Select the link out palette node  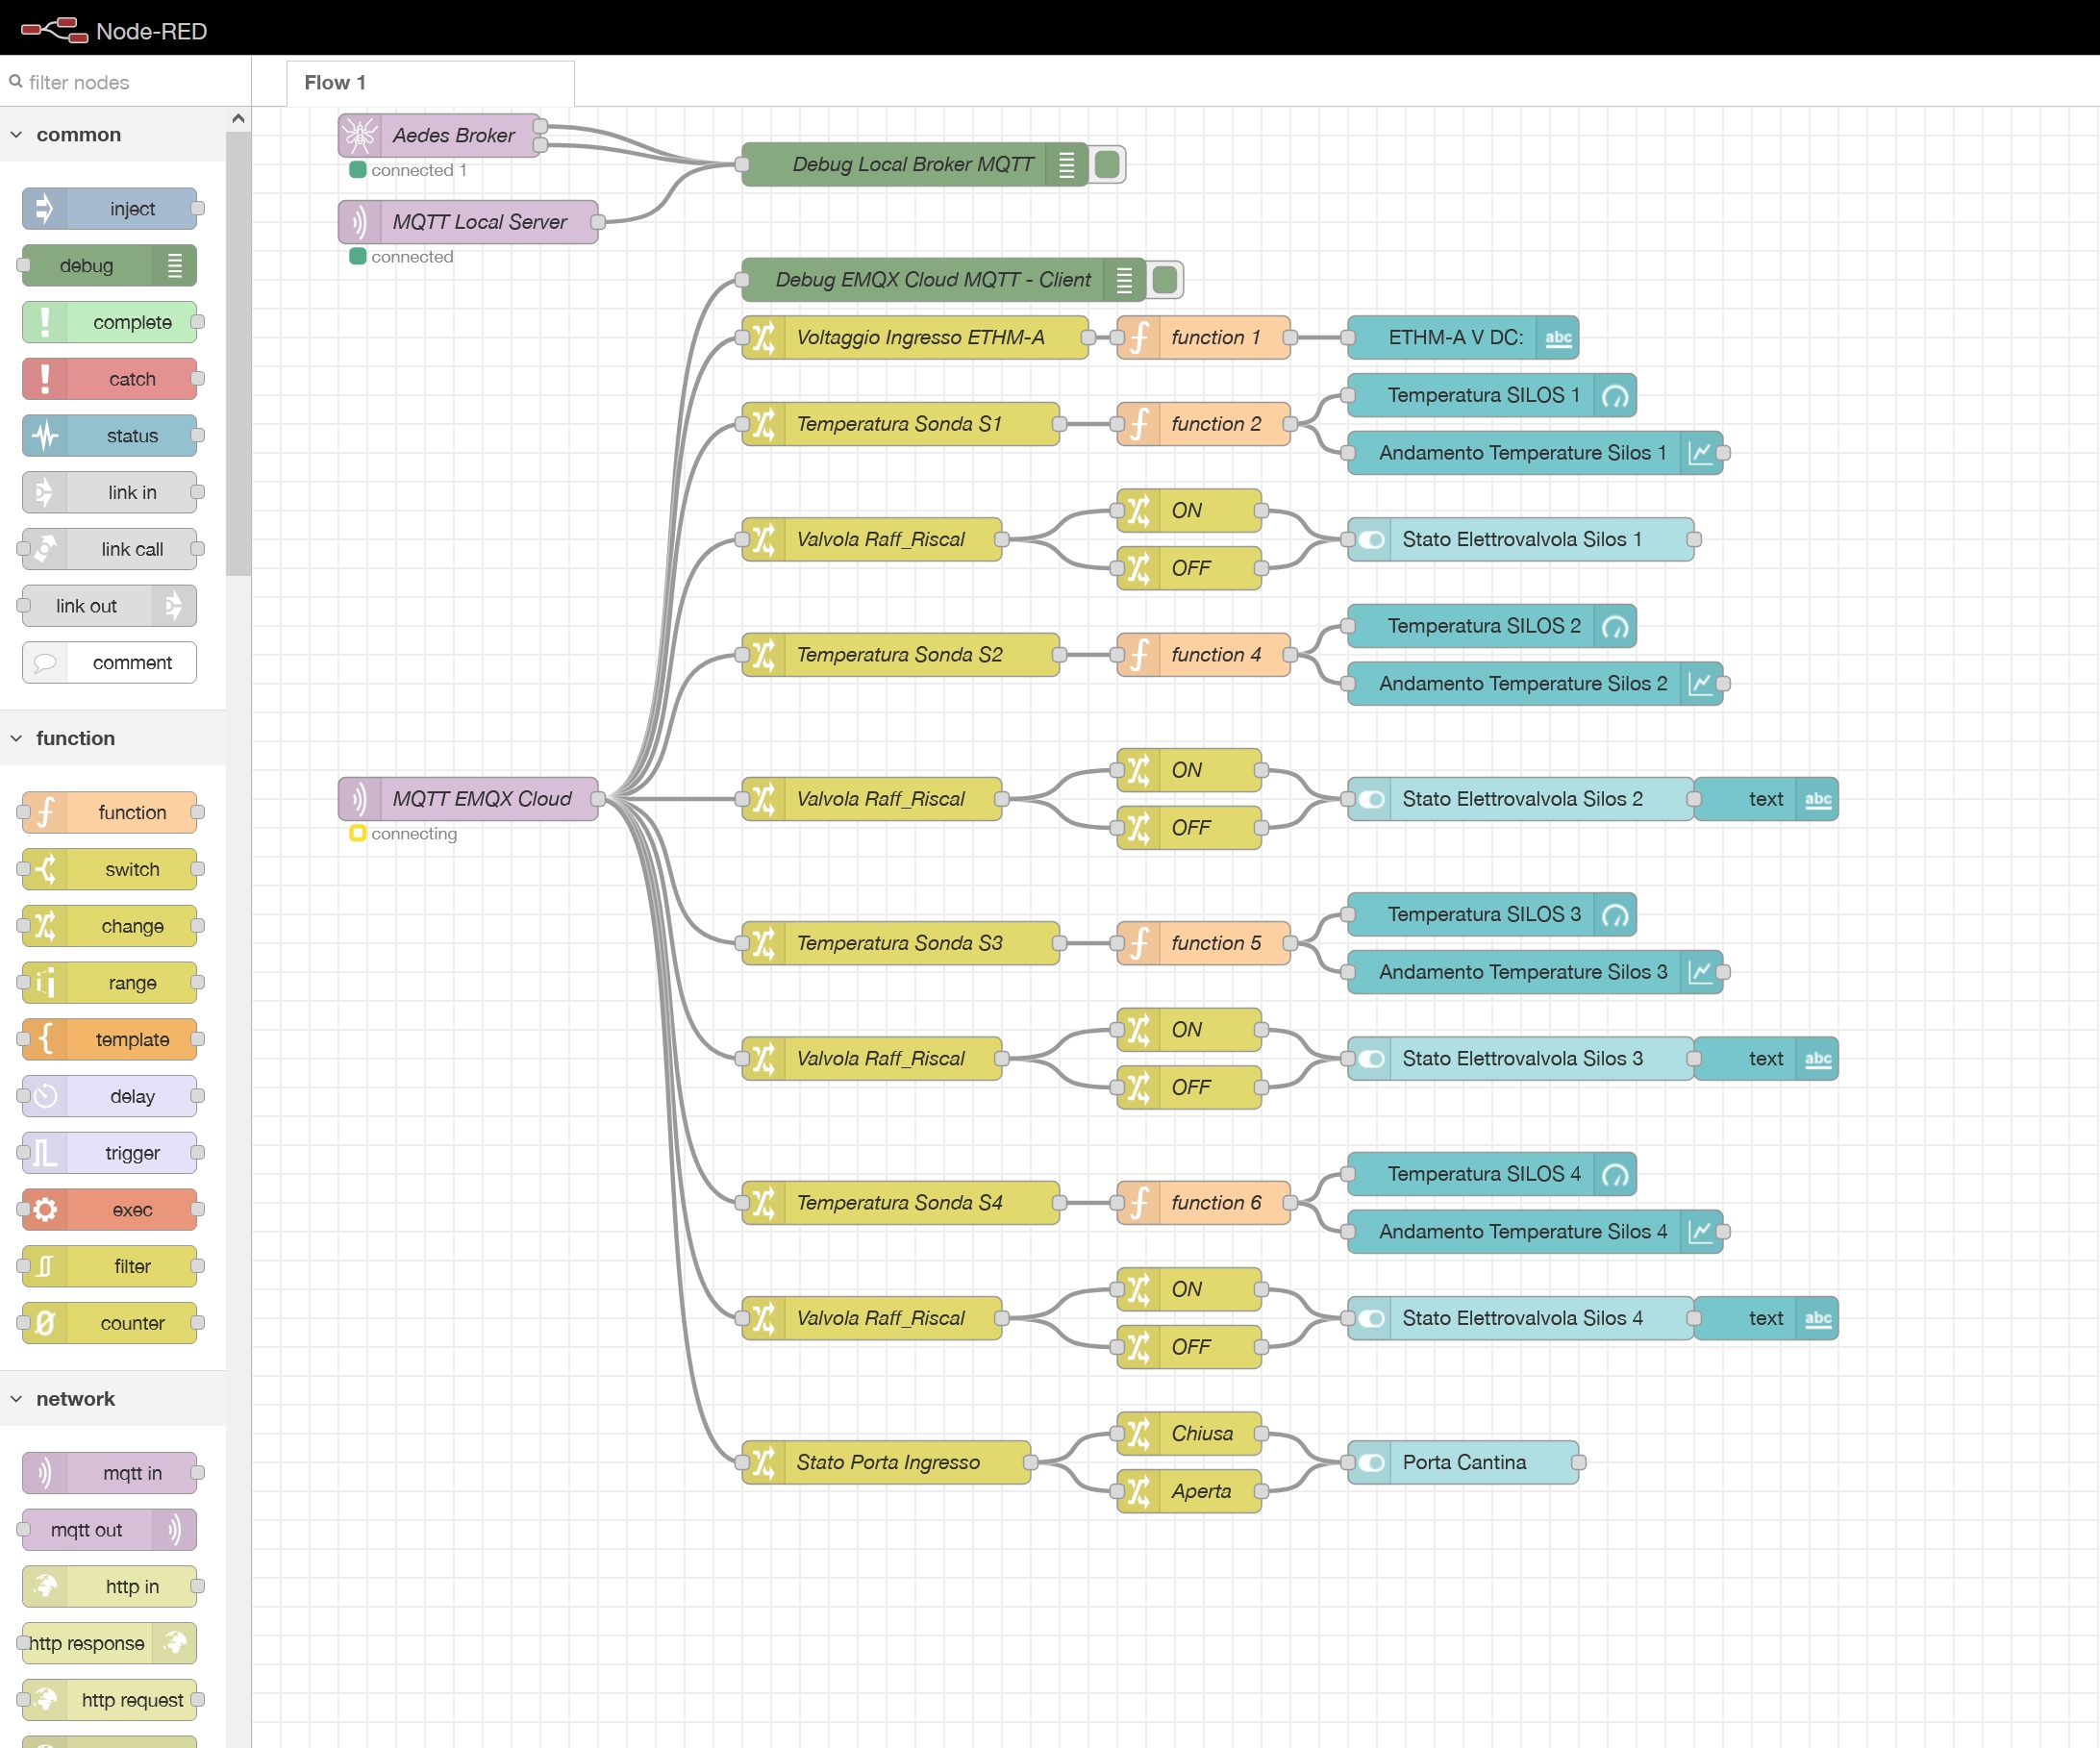[x=110, y=605]
